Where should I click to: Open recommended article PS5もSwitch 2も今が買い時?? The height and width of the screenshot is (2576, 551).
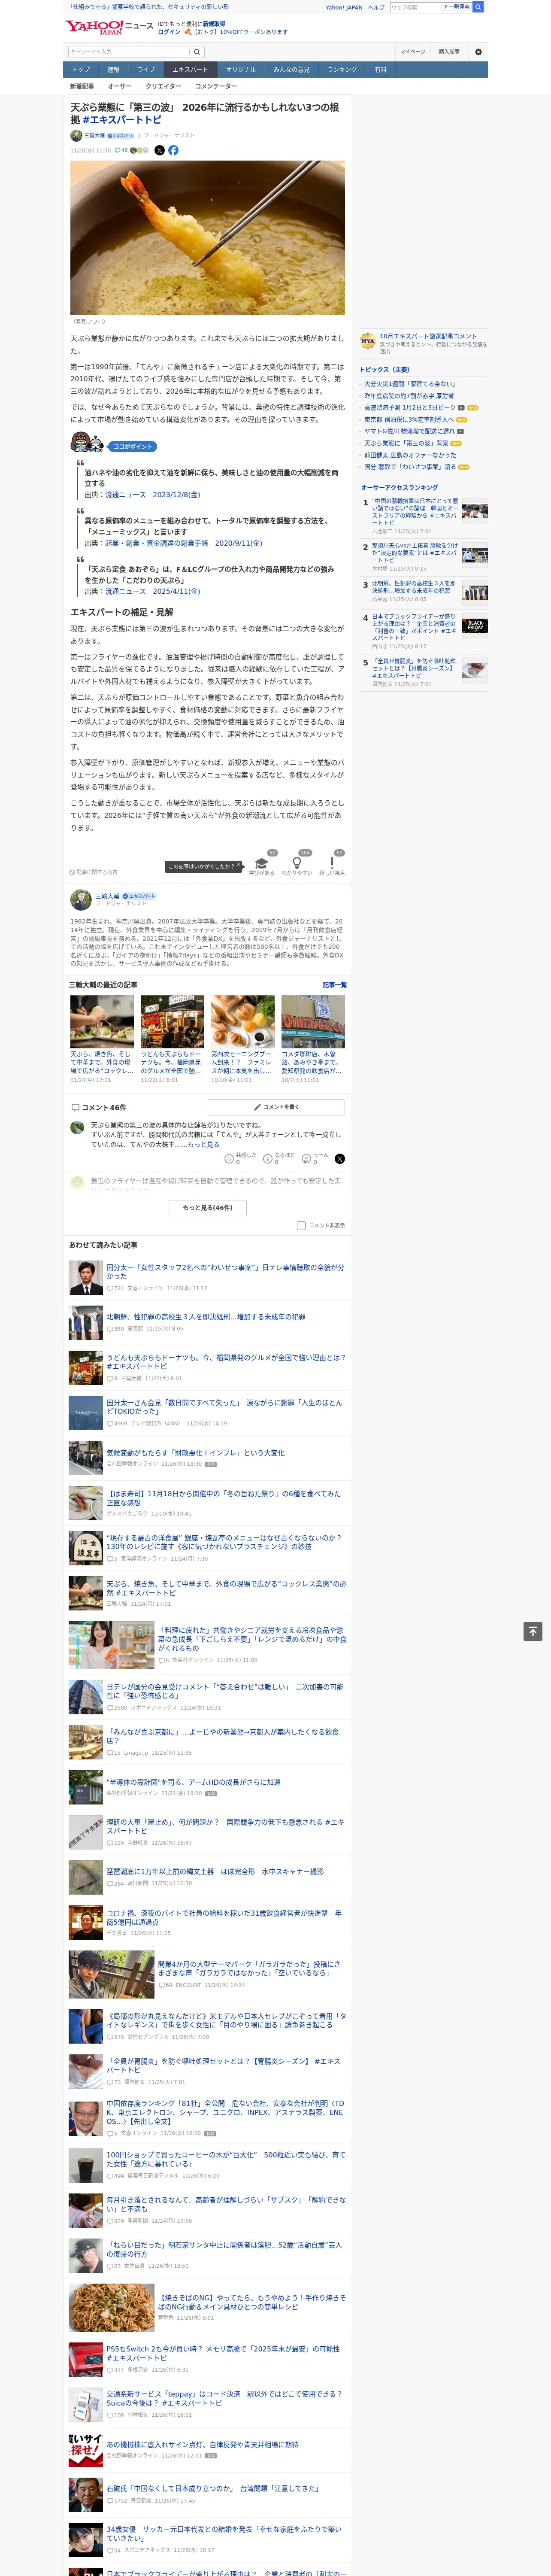pos(223,2353)
